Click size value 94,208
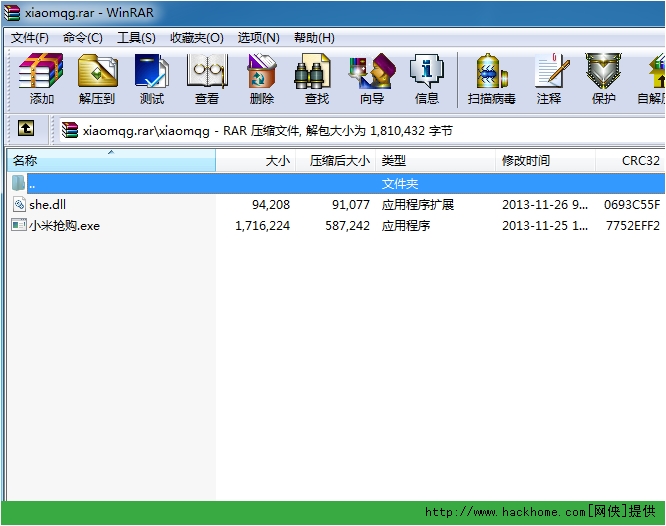Image resolution: width=666 pixels, height=526 pixels. pos(271,205)
